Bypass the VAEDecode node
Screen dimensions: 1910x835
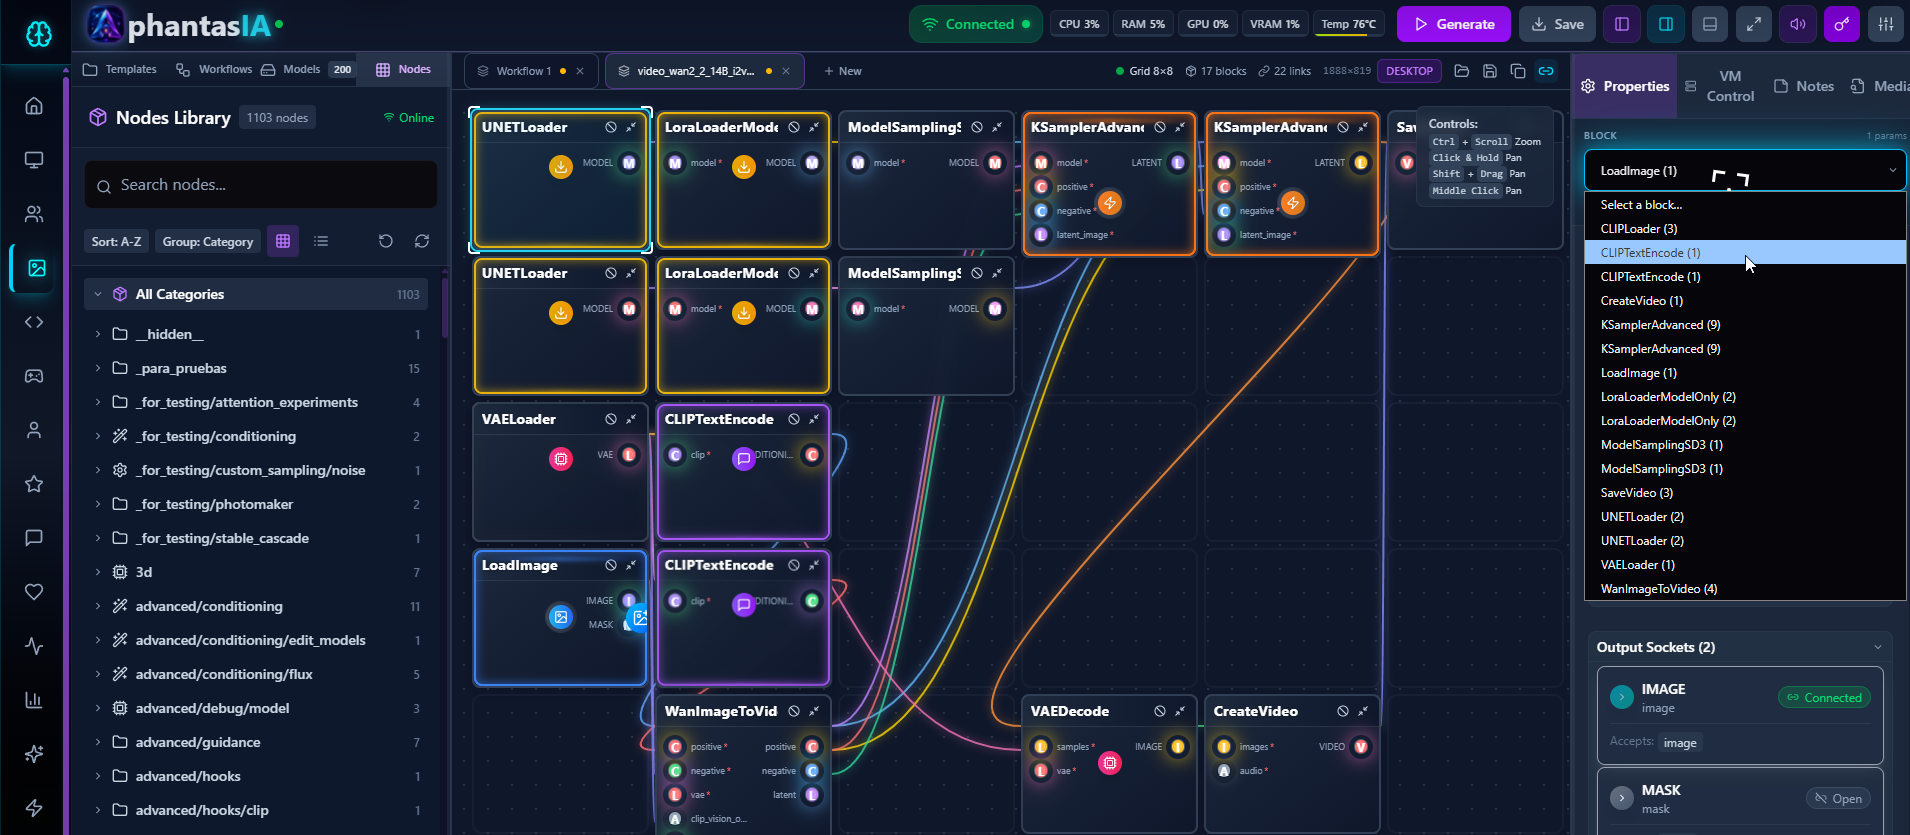tap(1160, 712)
